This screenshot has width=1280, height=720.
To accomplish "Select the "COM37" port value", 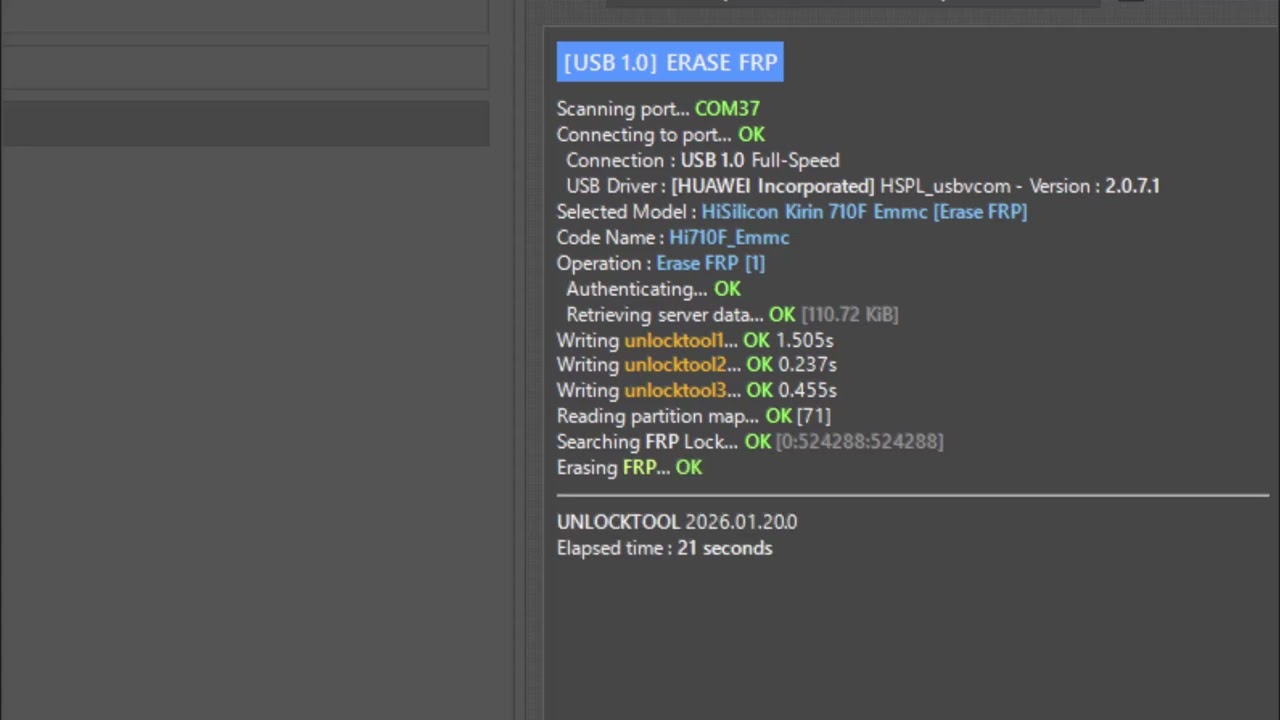I will pos(727,109).
